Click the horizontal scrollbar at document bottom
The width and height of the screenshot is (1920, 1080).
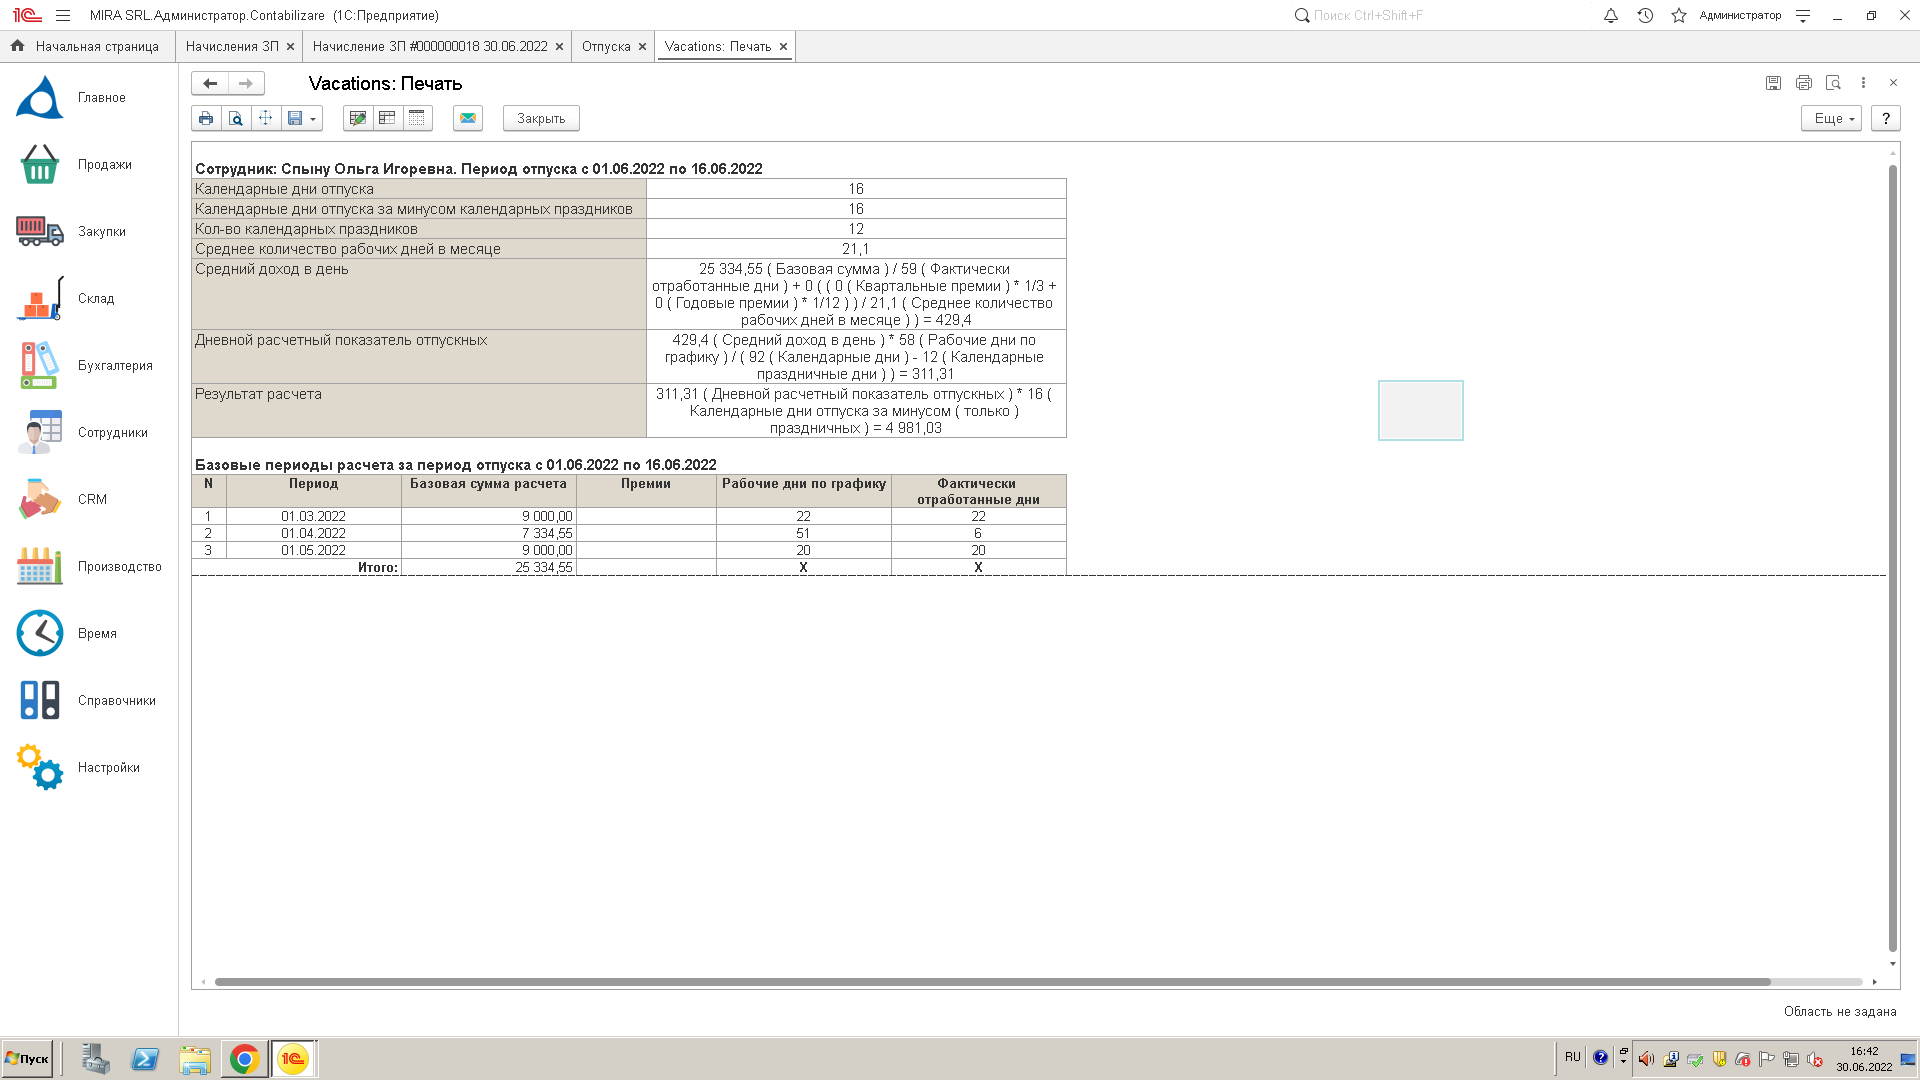[990, 982]
